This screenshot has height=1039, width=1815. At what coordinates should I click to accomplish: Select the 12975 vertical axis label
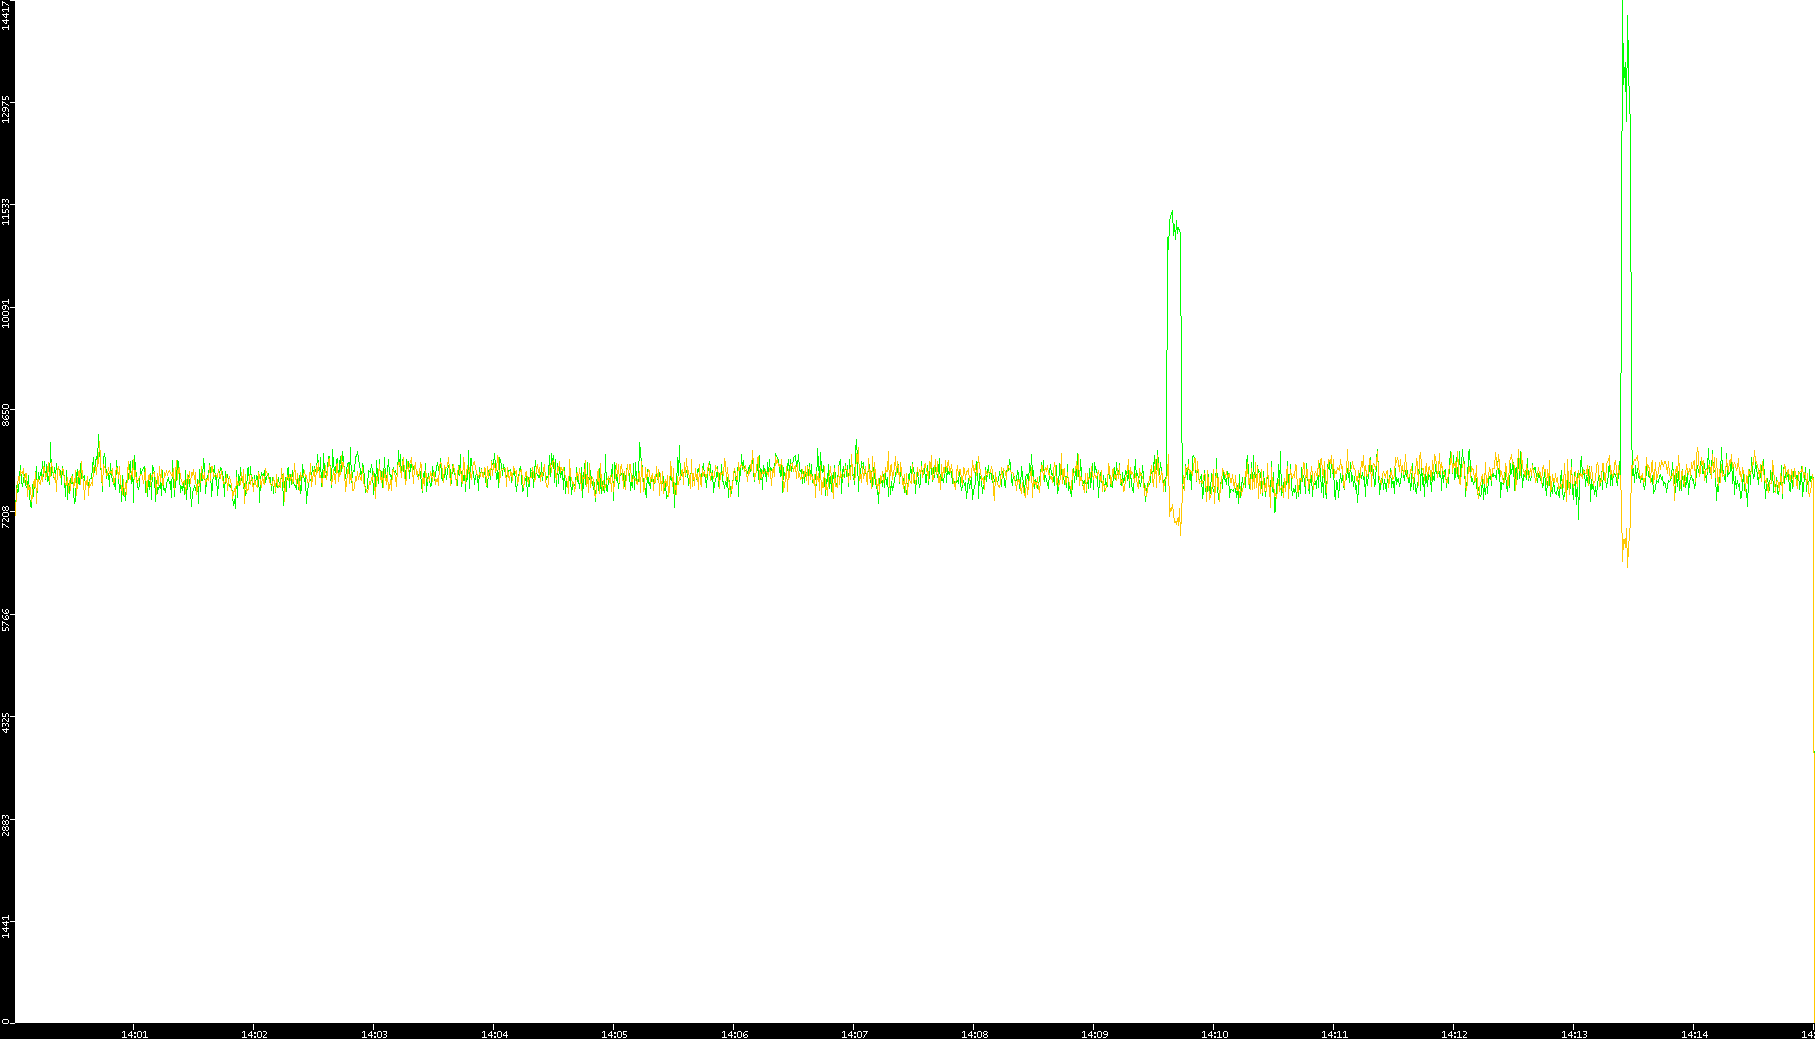pos(6,109)
